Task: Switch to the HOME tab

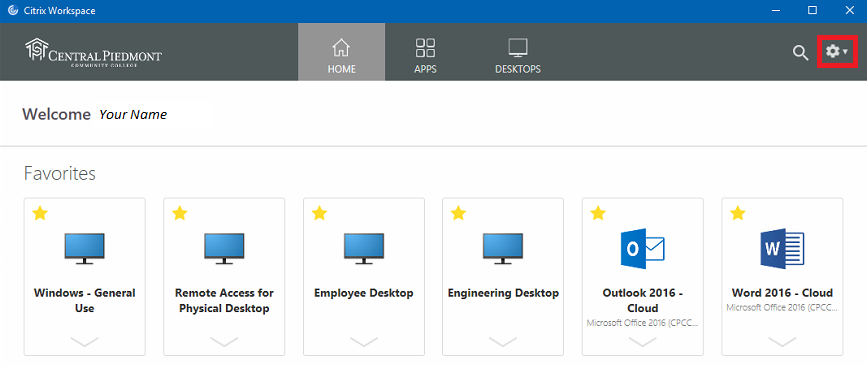Action: coord(341,52)
